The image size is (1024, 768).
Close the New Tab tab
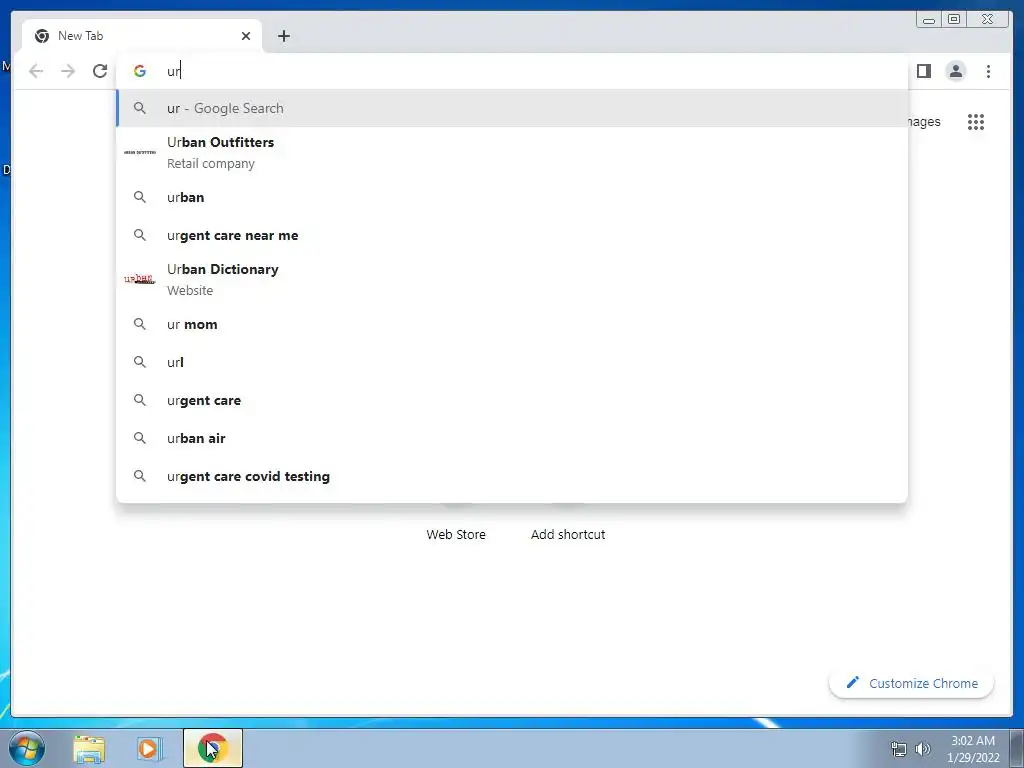click(x=246, y=36)
